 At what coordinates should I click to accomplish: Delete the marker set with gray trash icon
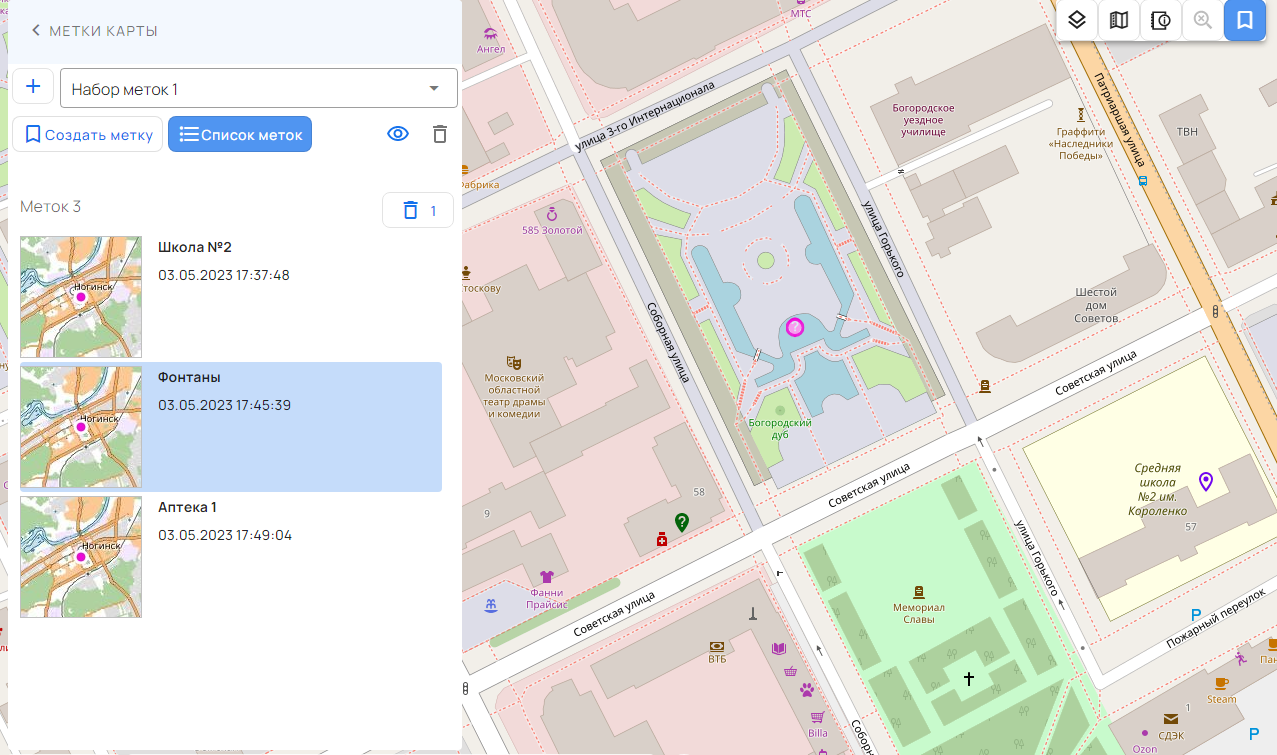pyautogui.click(x=440, y=134)
